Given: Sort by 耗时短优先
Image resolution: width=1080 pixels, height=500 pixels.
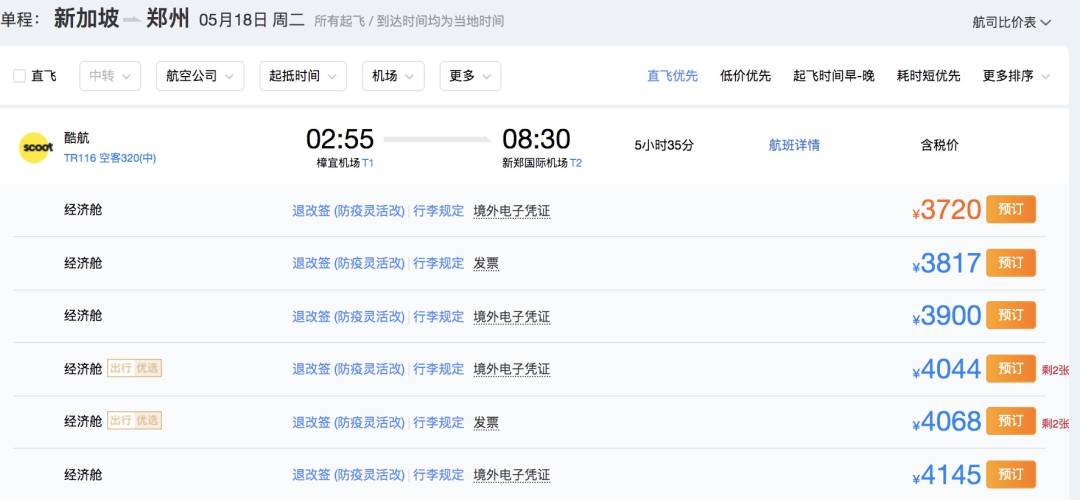Looking at the screenshot, I should pos(928,76).
